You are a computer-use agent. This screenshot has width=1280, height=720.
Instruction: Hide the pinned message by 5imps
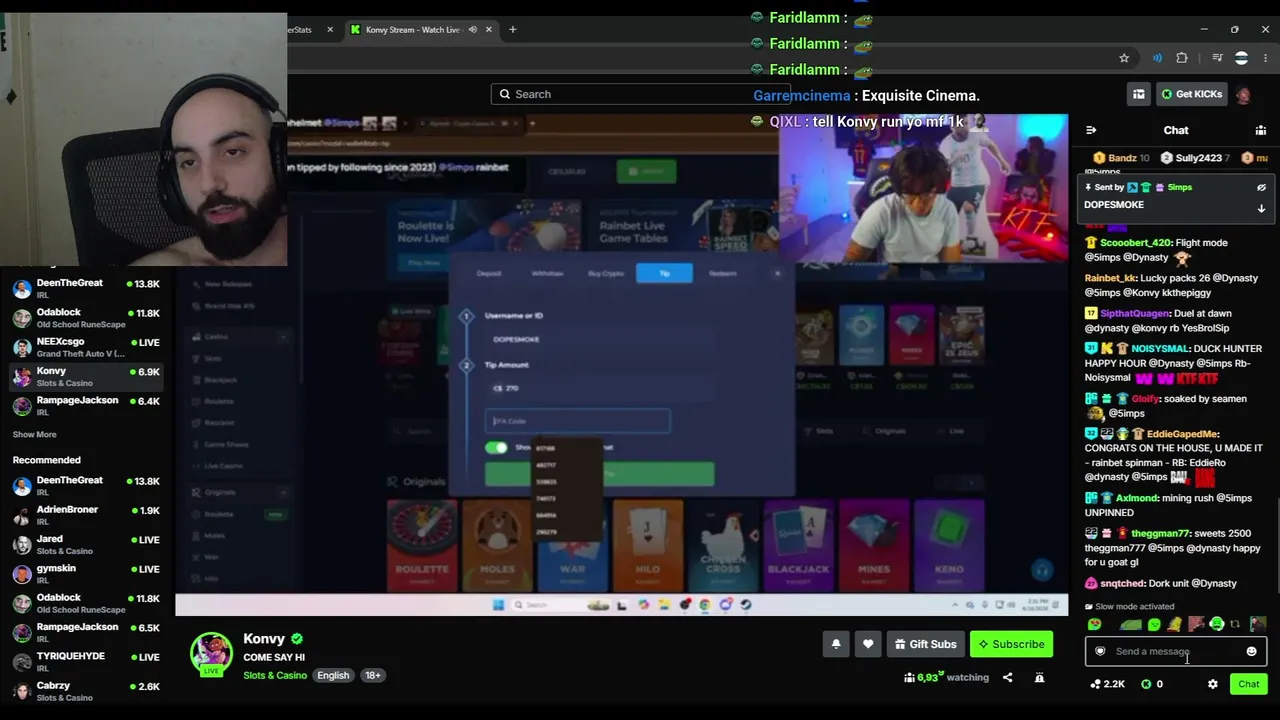point(1261,187)
